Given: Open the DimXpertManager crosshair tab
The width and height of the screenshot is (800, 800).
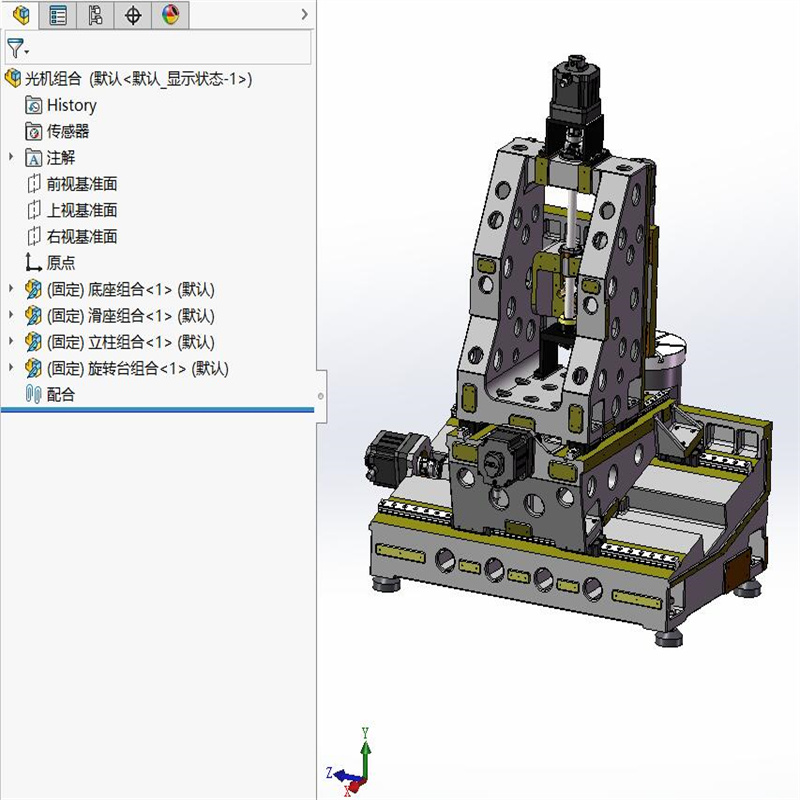Looking at the screenshot, I should (x=133, y=15).
